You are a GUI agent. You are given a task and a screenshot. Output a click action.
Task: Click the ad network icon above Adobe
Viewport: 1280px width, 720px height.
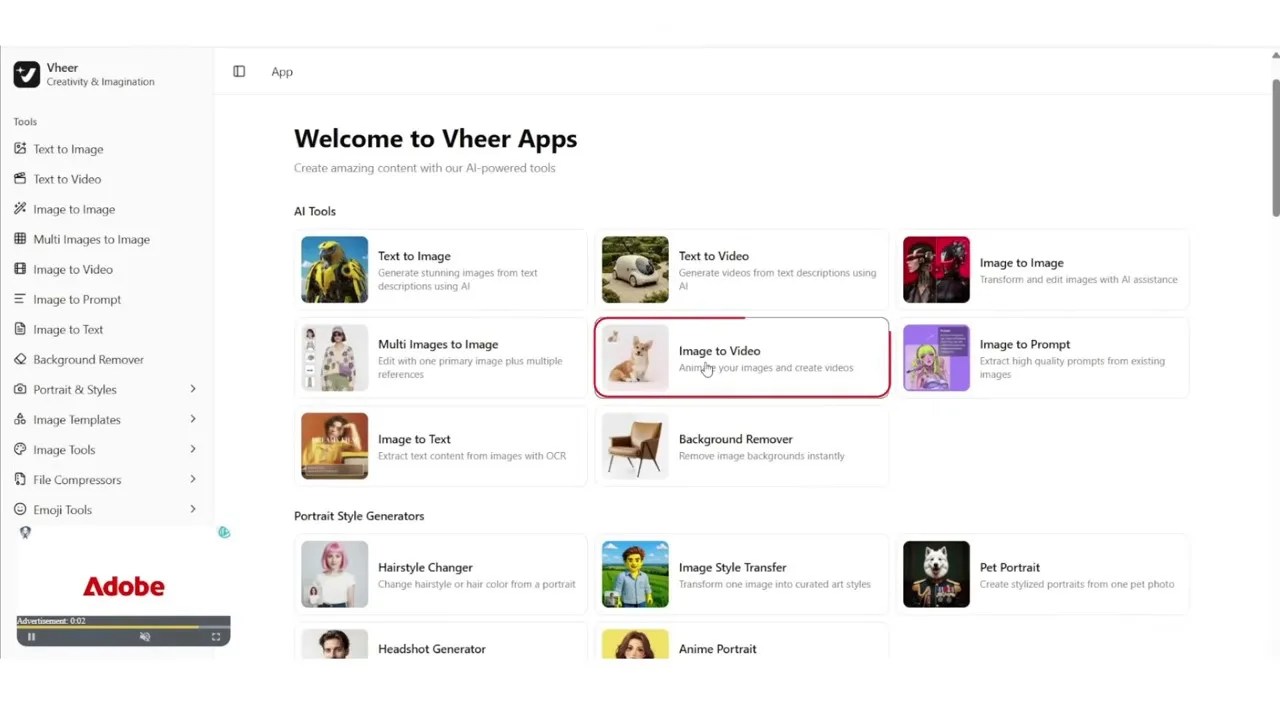(x=25, y=533)
